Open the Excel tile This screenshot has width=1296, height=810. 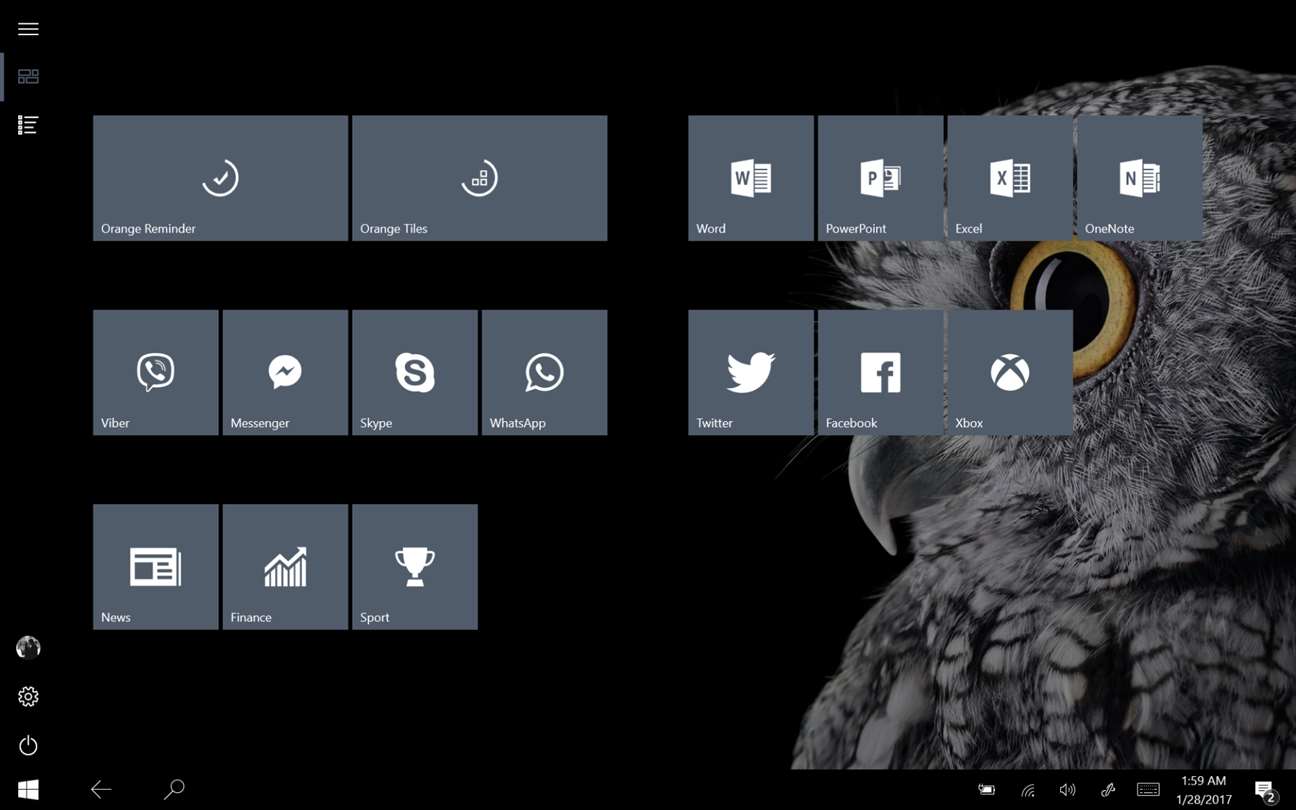click(1010, 178)
